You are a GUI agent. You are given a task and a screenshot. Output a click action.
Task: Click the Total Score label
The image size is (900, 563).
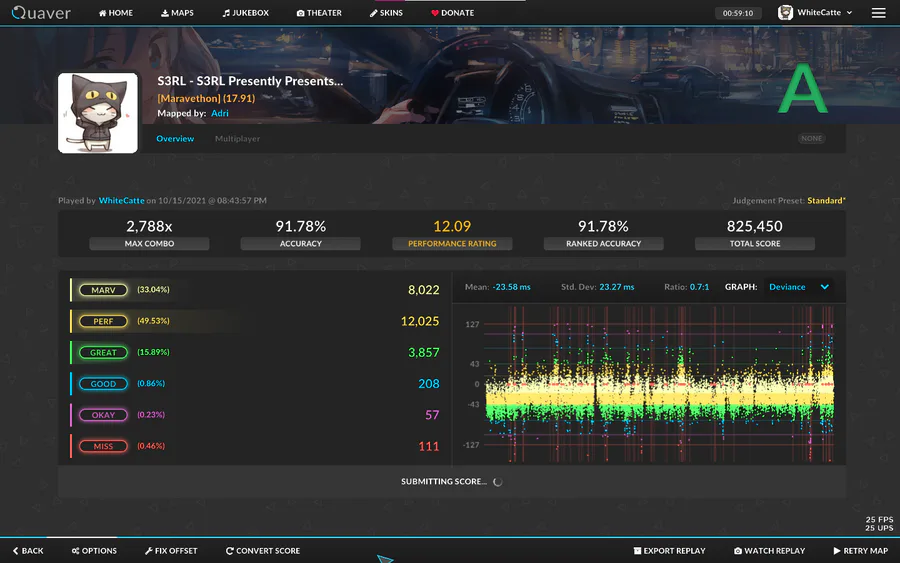[x=755, y=243]
